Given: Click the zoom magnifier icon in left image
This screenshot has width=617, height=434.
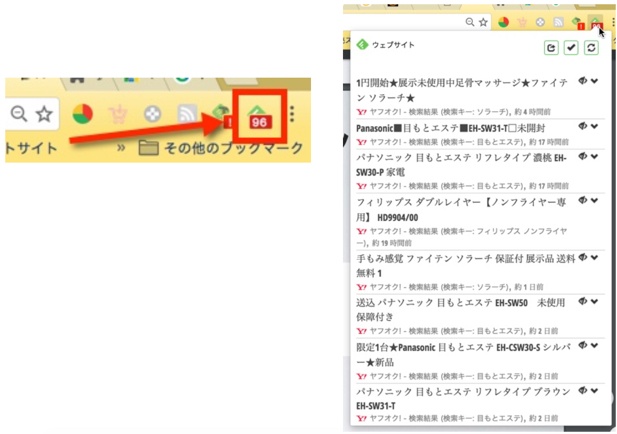Looking at the screenshot, I should pos(18,114).
